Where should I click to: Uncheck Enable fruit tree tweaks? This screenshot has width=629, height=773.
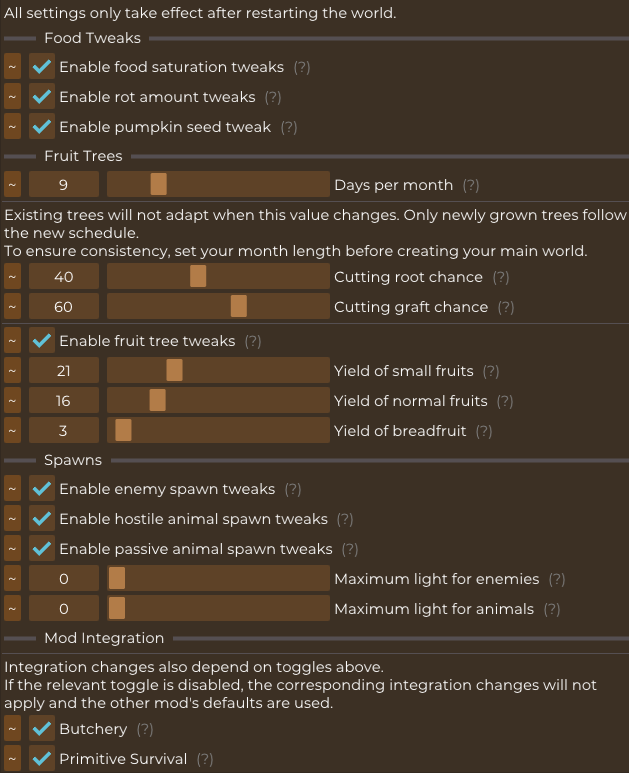(x=42, y=341)
